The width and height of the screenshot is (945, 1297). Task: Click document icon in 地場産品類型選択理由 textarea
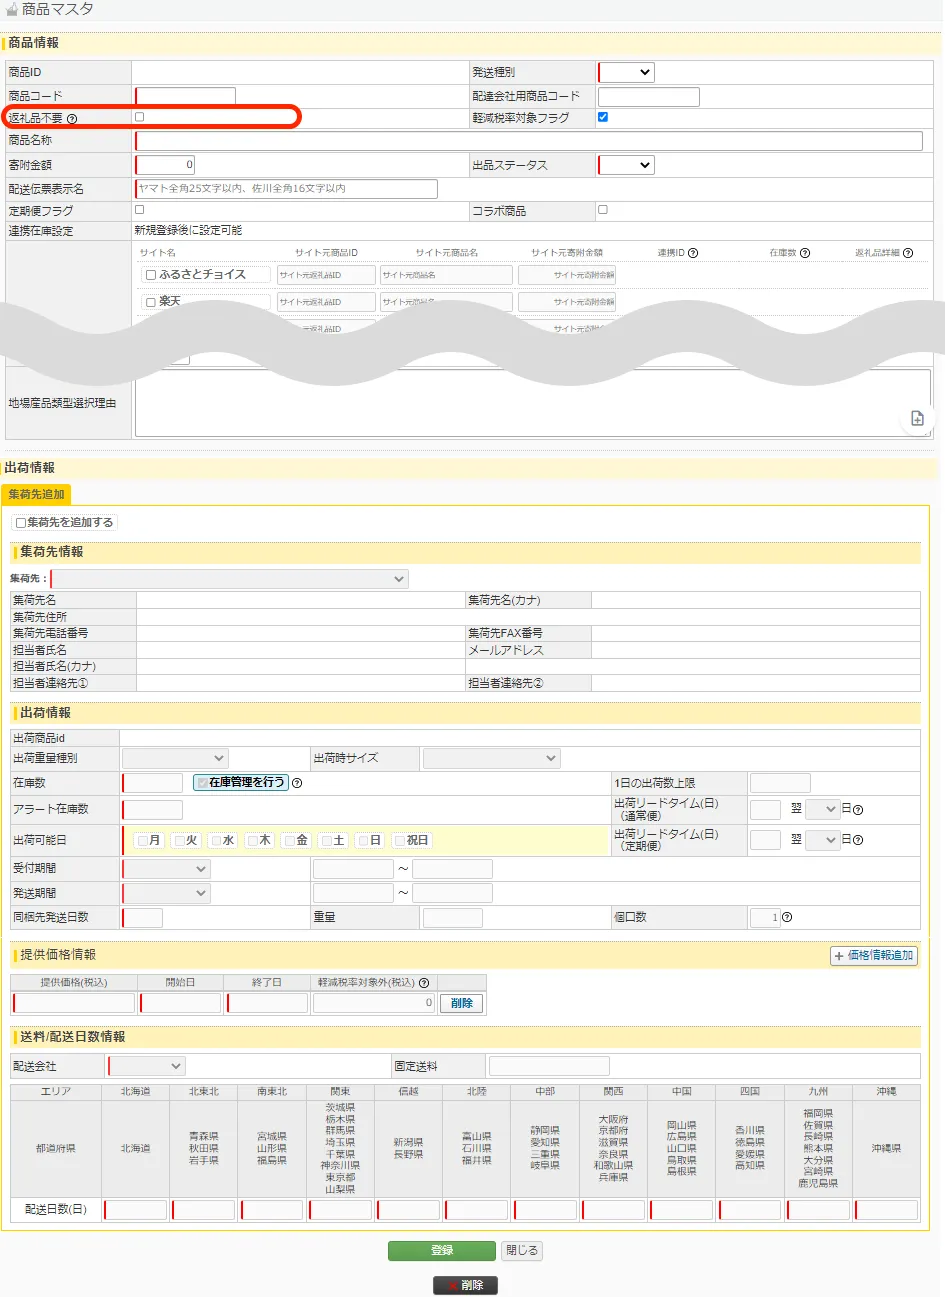click(x=917, y=418)
